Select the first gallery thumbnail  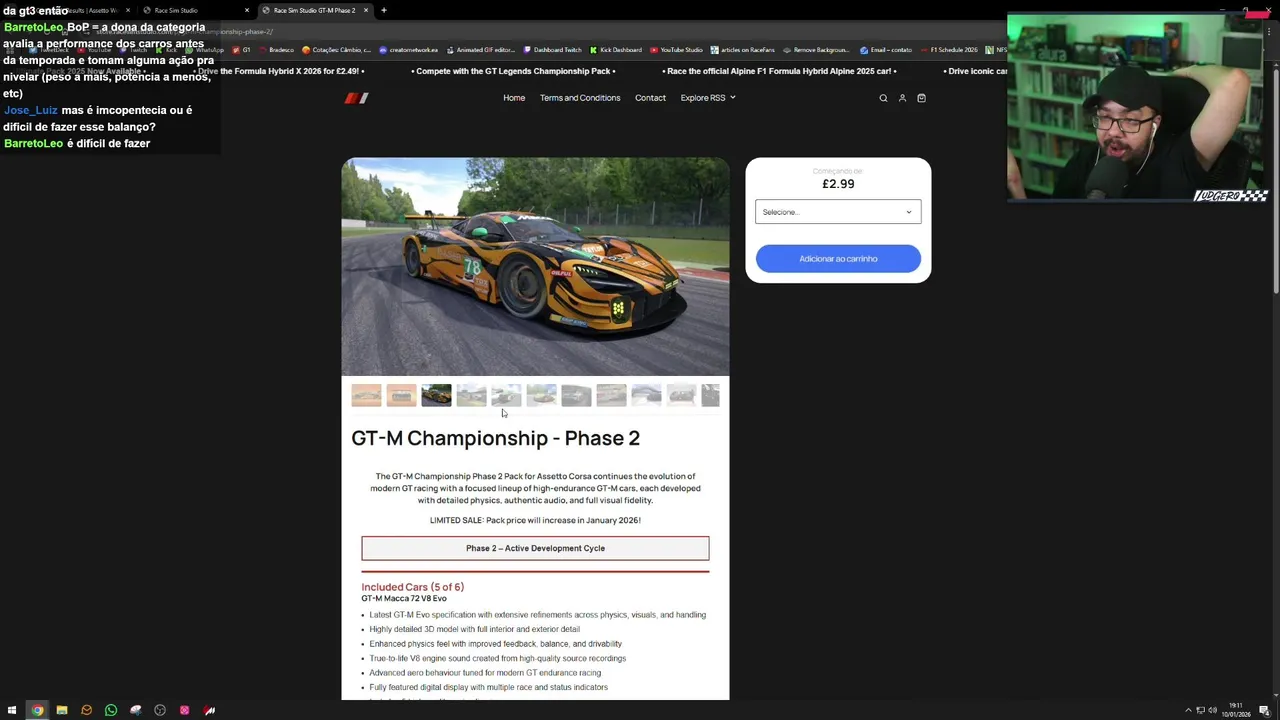[366, 396]
